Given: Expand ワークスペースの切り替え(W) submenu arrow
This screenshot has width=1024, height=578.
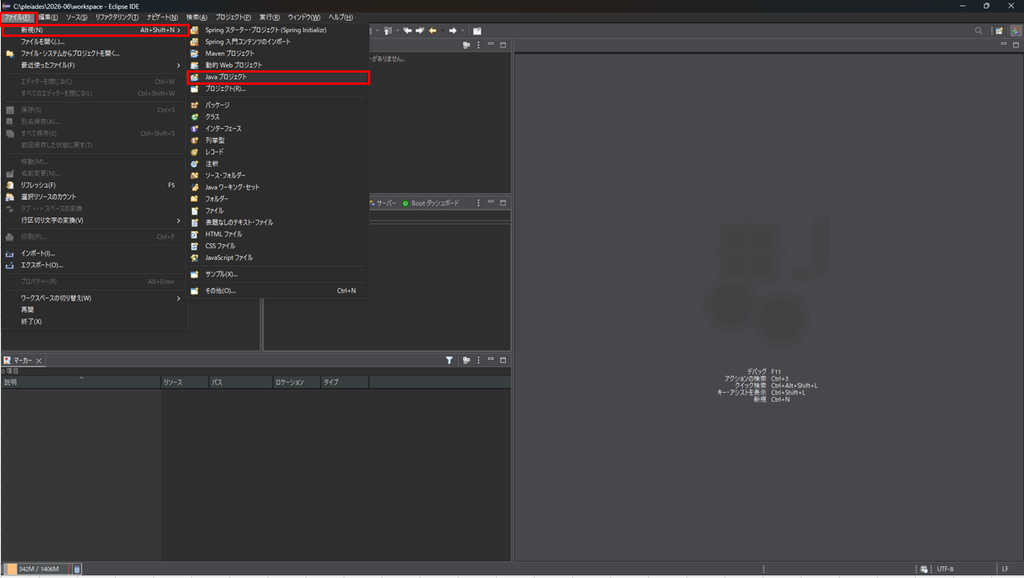Looking at the screenshot, I should pos(178,298).
